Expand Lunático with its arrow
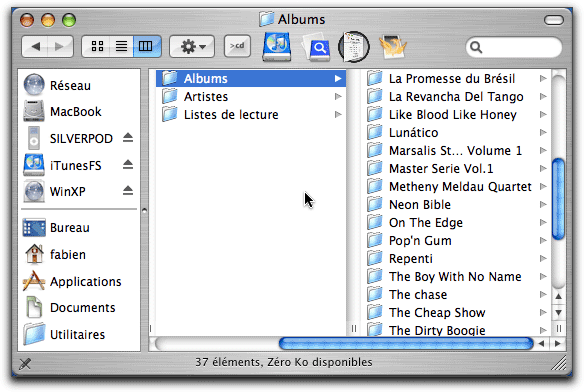Image resolution: width=584 pixels, height=392 pixels. tap(543, 132)
